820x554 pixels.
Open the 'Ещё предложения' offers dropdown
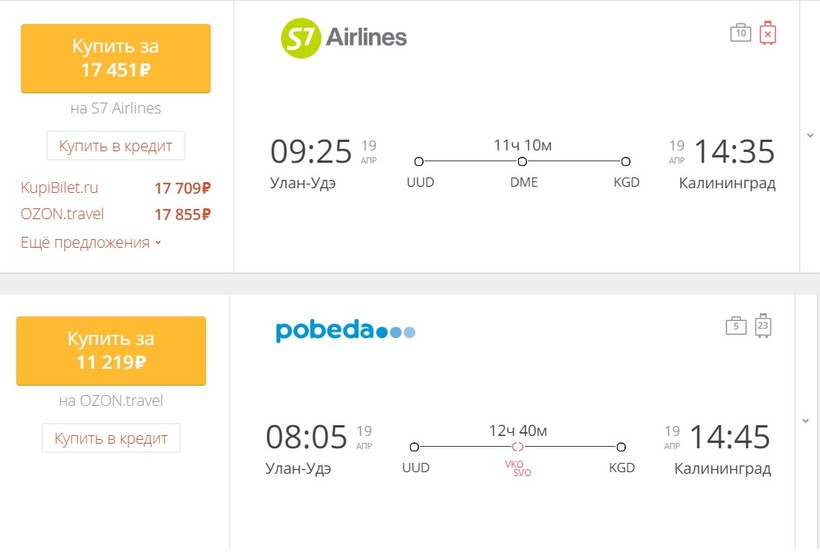(x=90, y=243)
